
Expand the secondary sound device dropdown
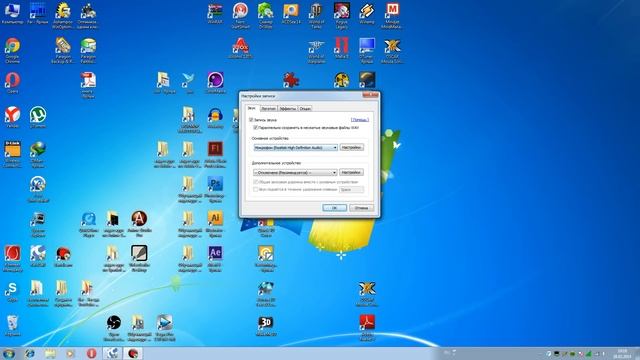tap(295, 173)
